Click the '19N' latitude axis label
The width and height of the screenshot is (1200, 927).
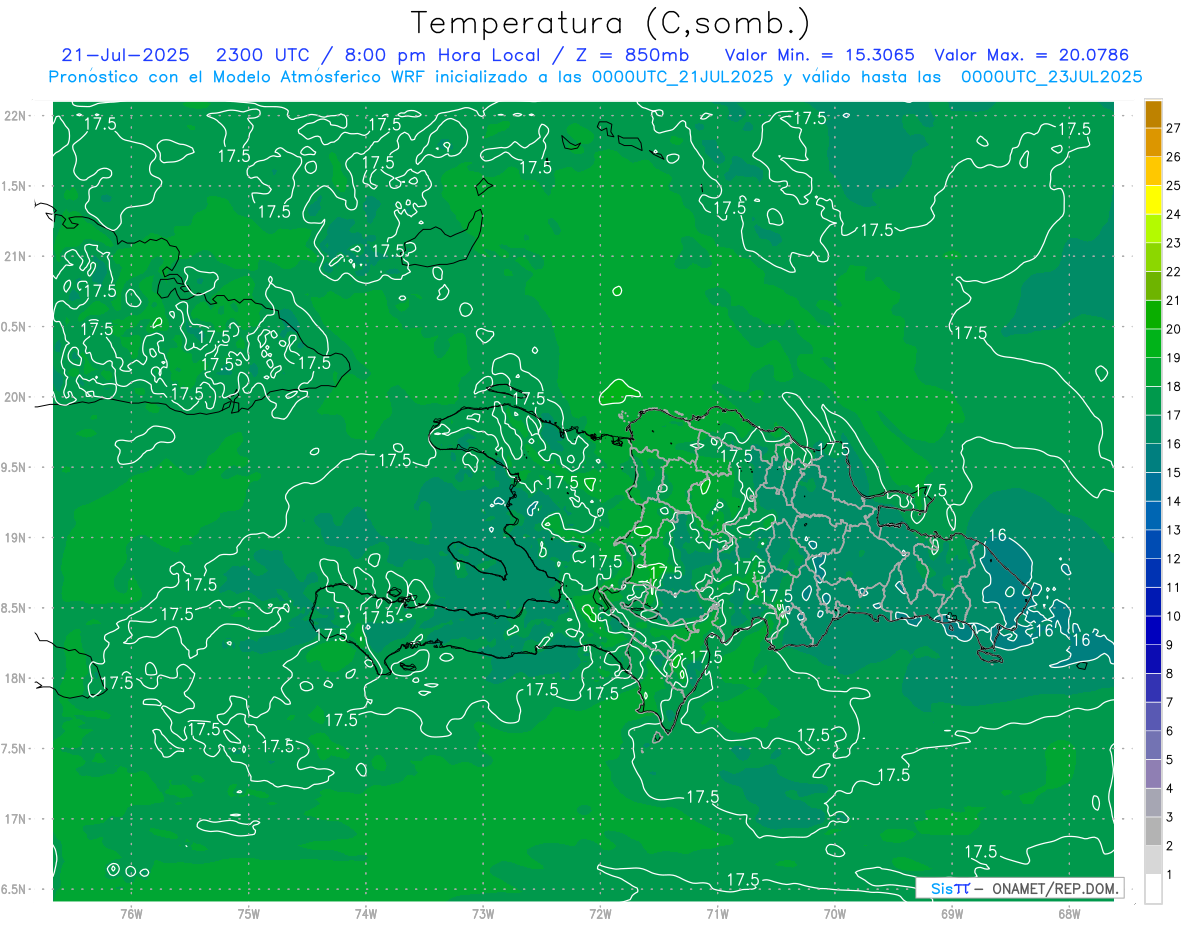(16, 538)
